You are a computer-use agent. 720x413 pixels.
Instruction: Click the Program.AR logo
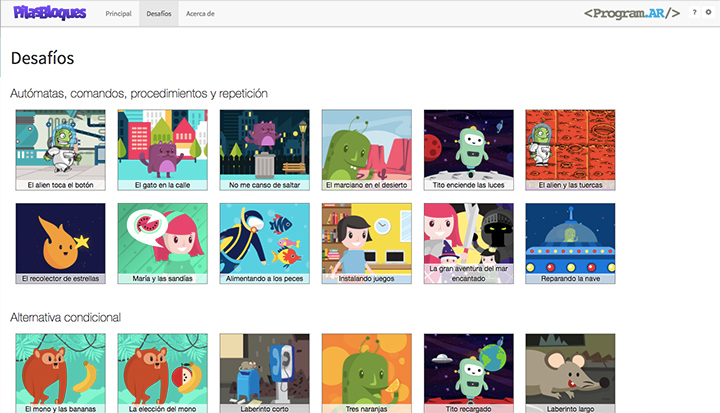coord(631,14)
